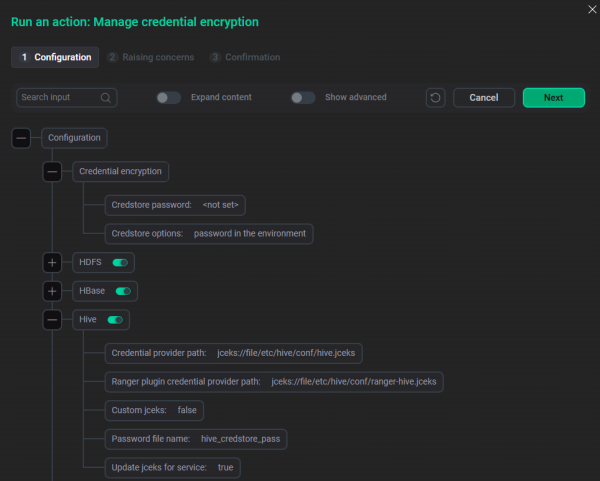The image size is (600, 481).
Task: Click the HBase node label
Action: (x=92, y=291)
